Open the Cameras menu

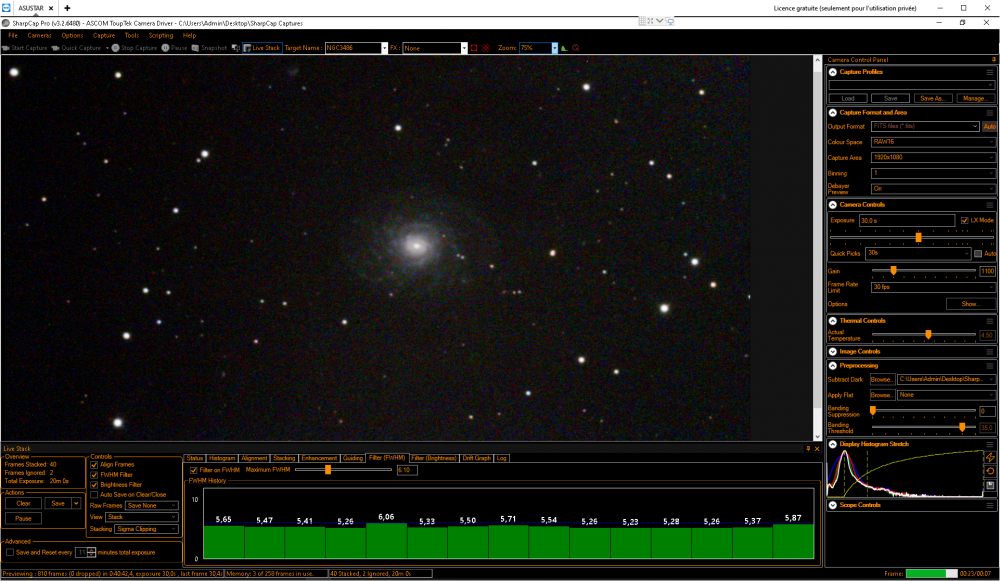(x=40, y=36)
